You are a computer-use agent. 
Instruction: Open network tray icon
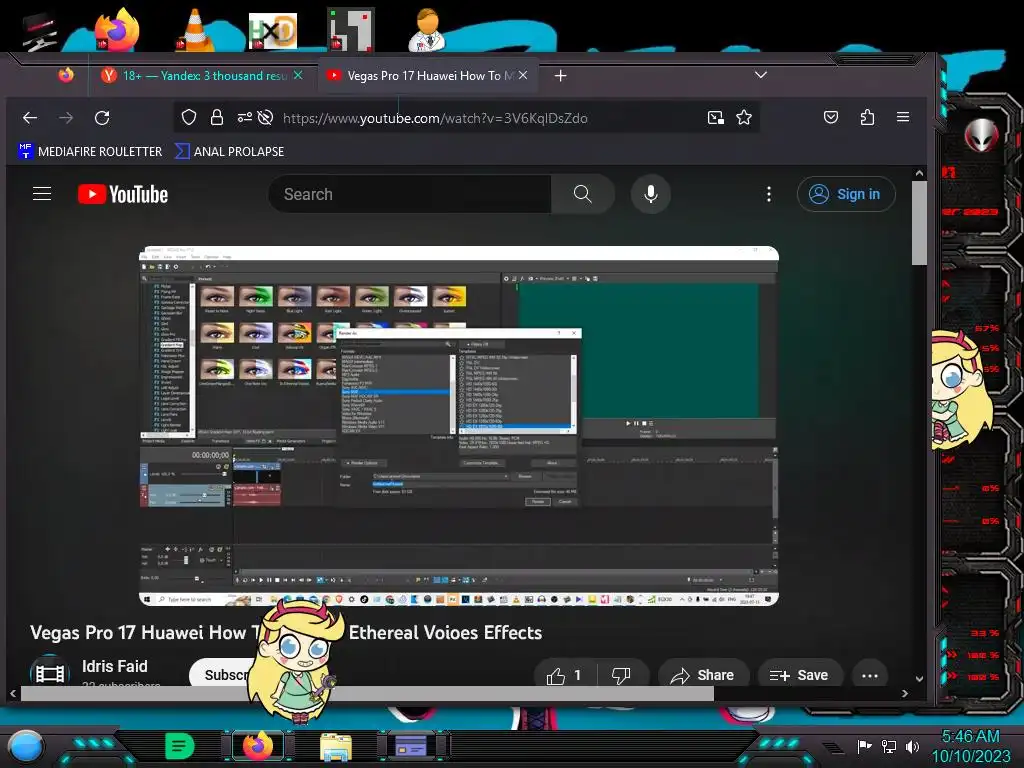click(889, 746)
